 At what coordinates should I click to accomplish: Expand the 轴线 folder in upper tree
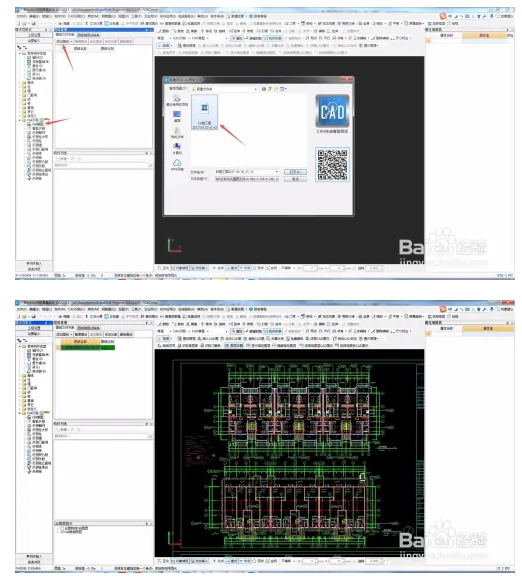20,83
